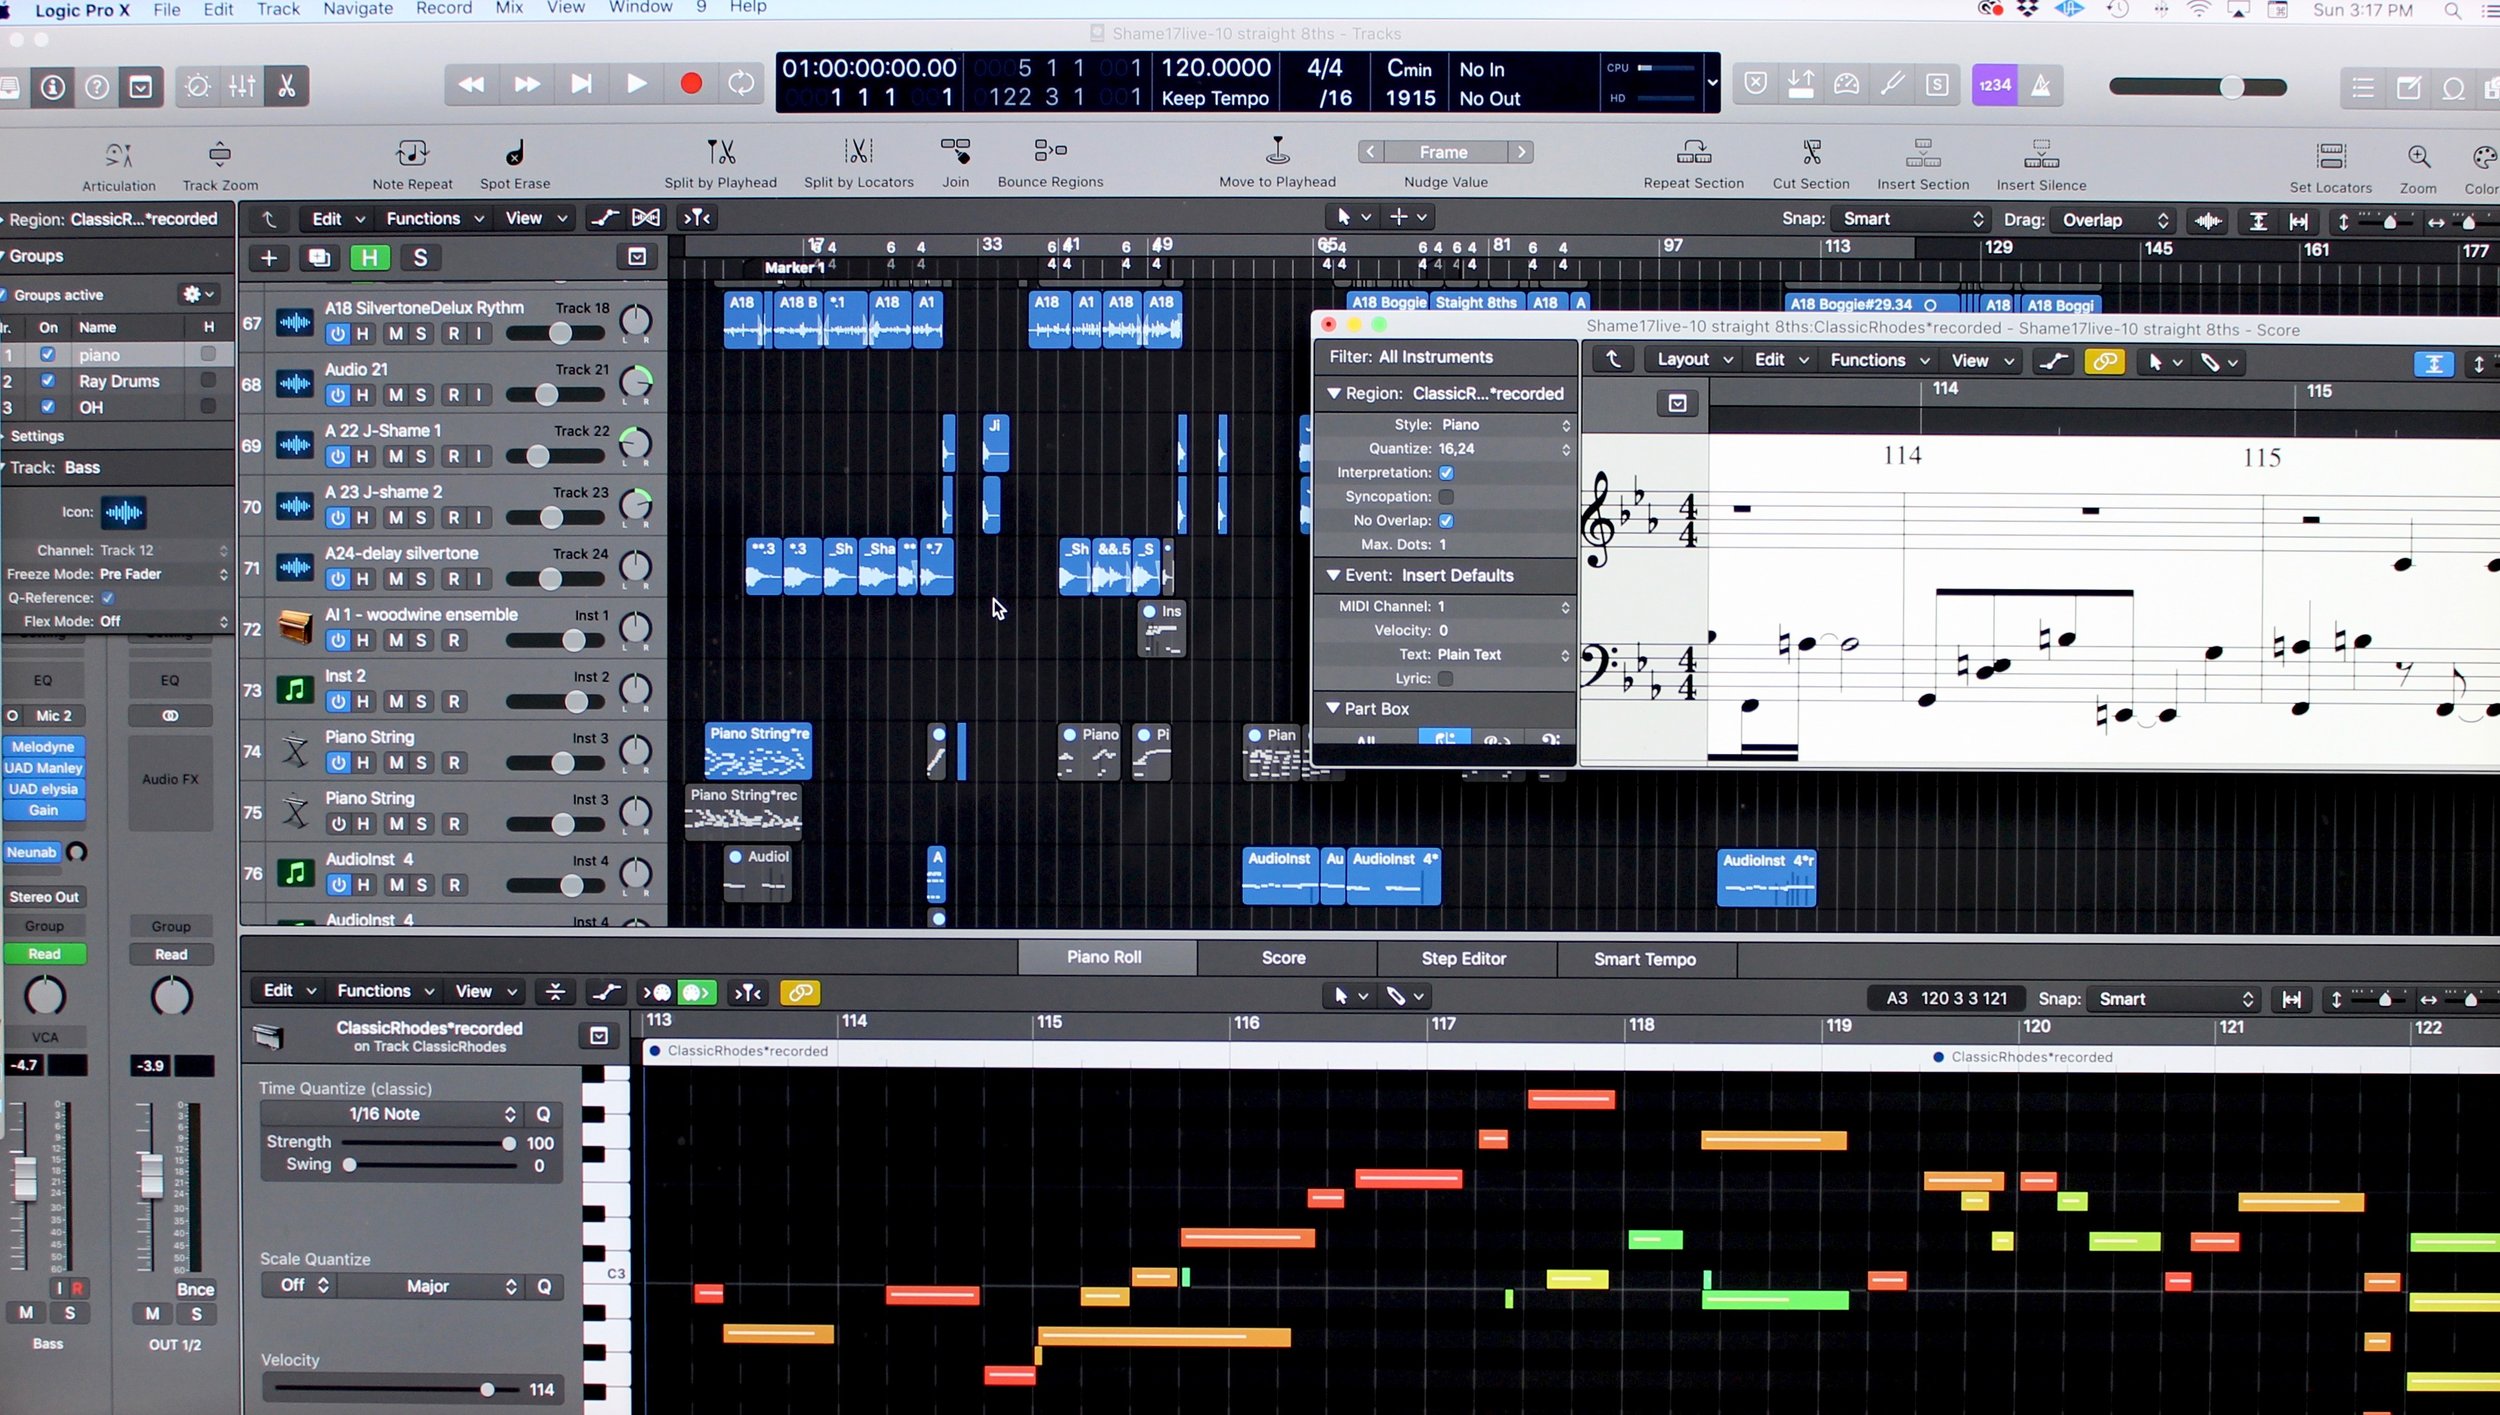Mute the A18 SilvertoneDelux Rythm track
Viewport: 2500px width, 1415px height.
pyautogui.click(x=396, y=334)
